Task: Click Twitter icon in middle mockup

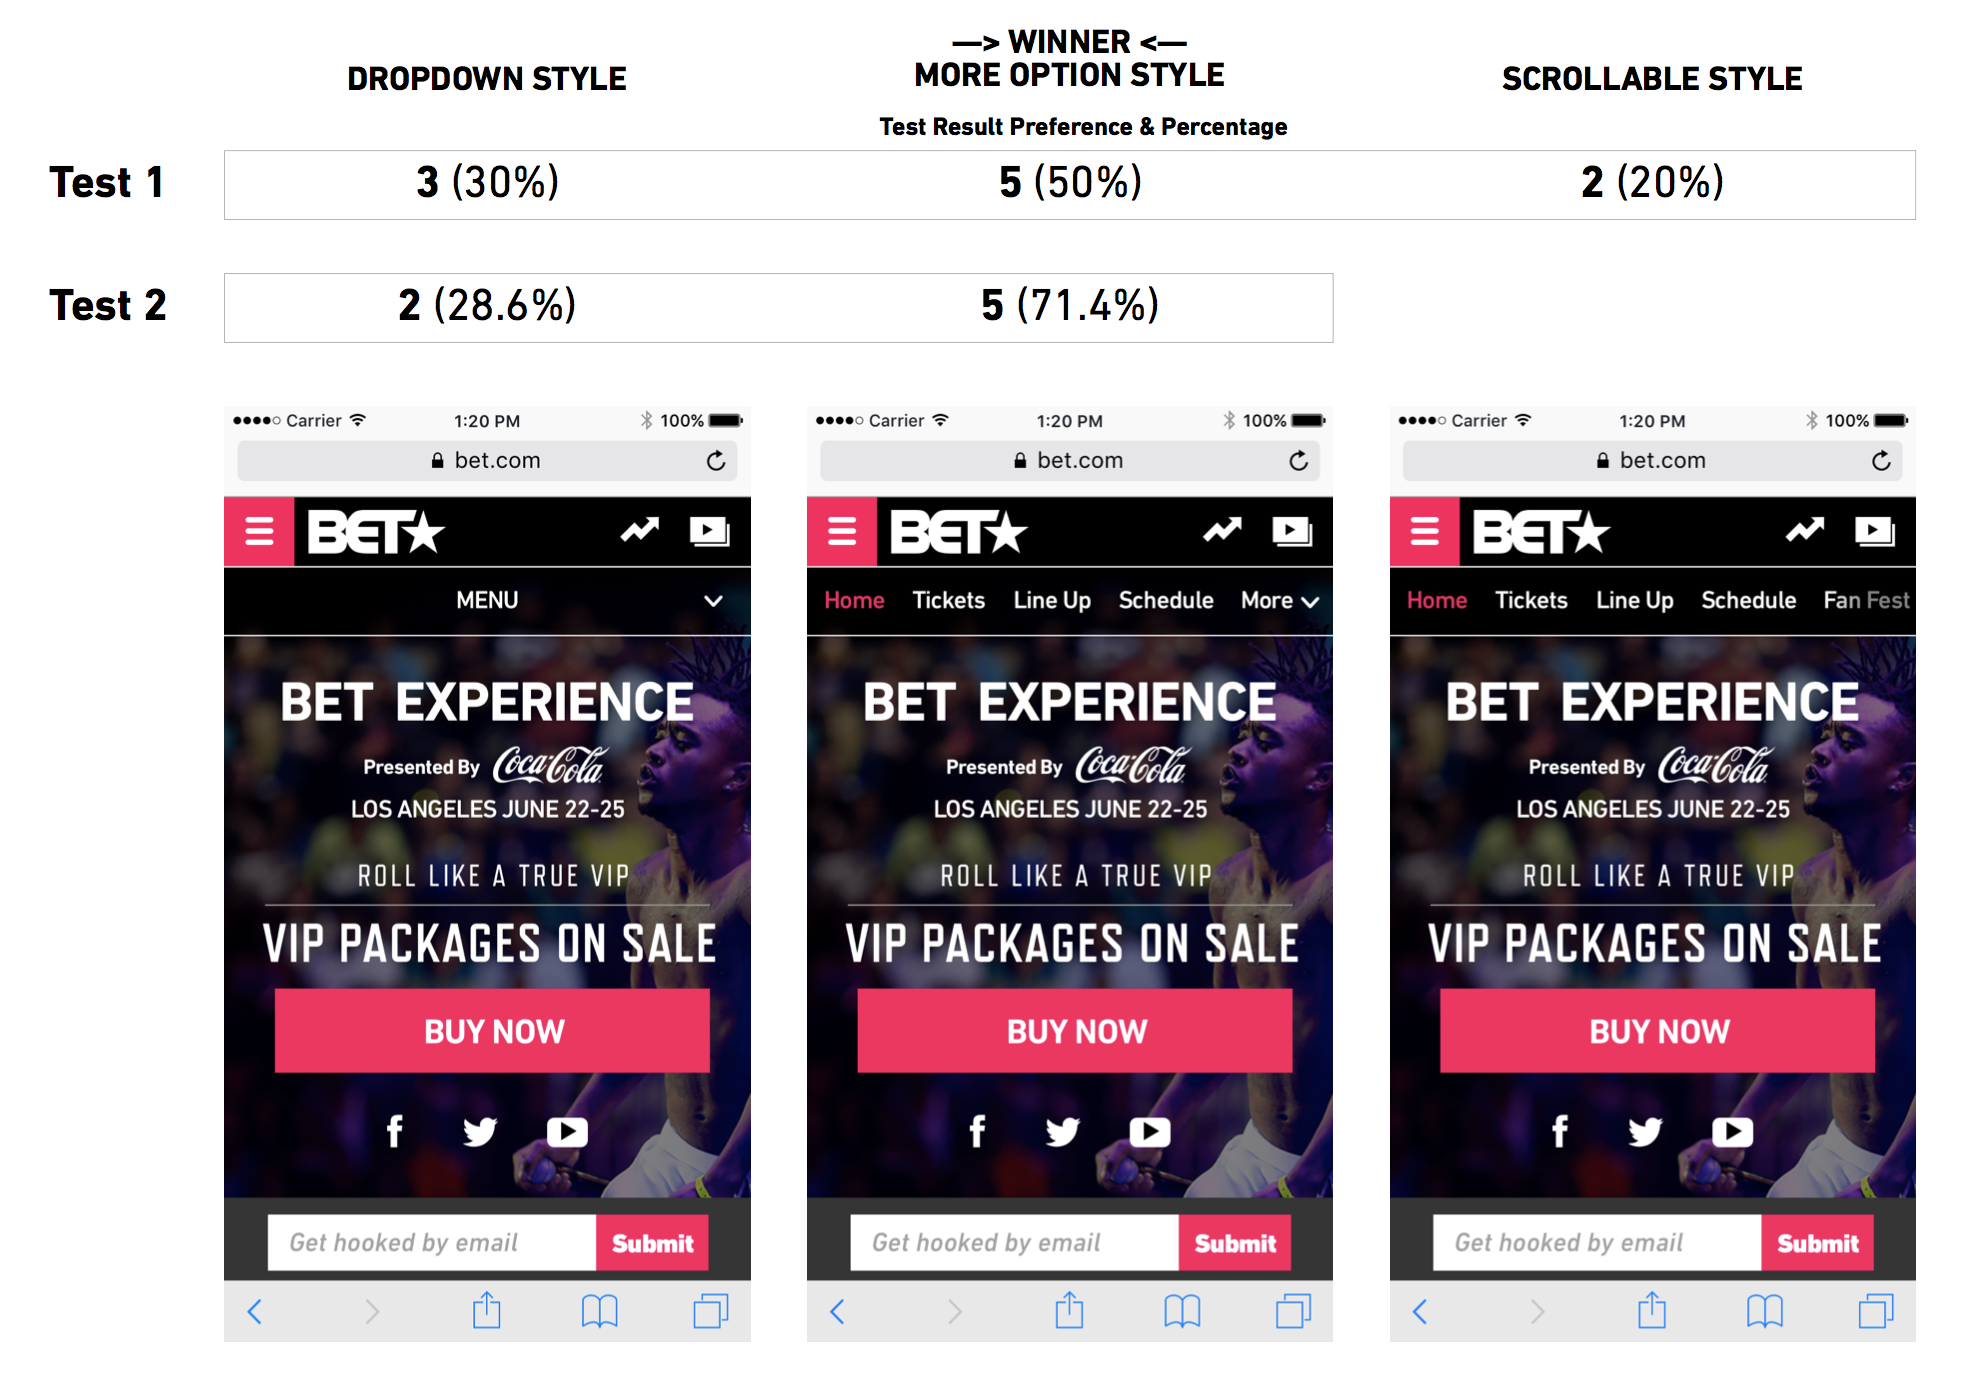Action: pyautogui.click(x=1062, y=1131)
